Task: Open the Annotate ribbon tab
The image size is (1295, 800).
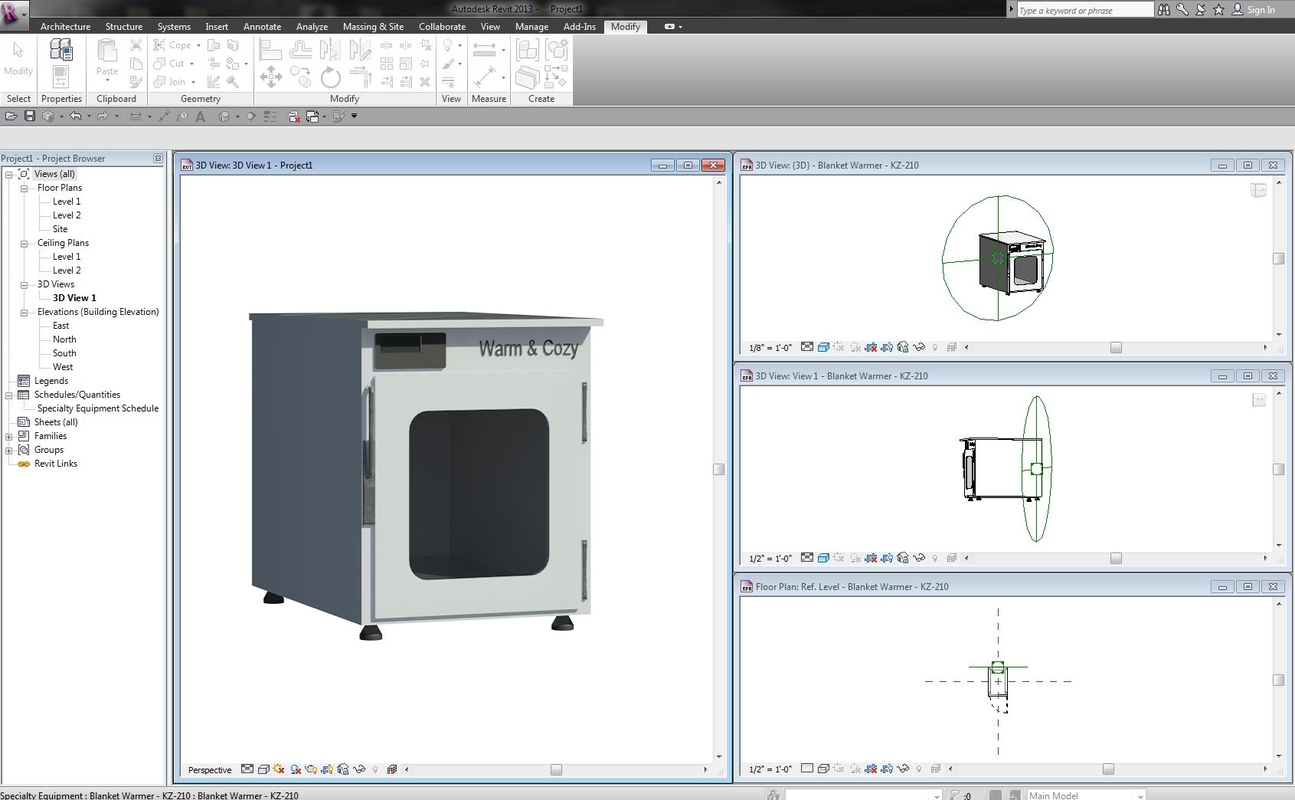Action: (x=262, y=27)
